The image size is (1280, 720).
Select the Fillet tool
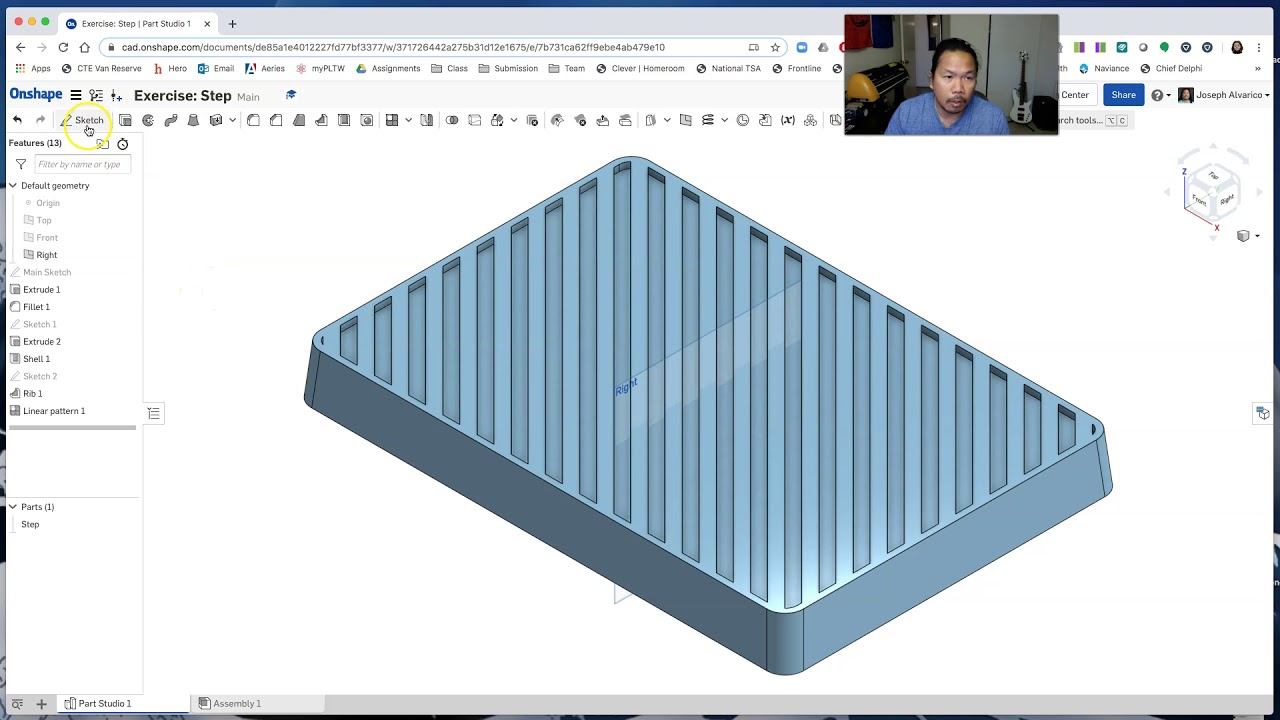click(253, 120)
